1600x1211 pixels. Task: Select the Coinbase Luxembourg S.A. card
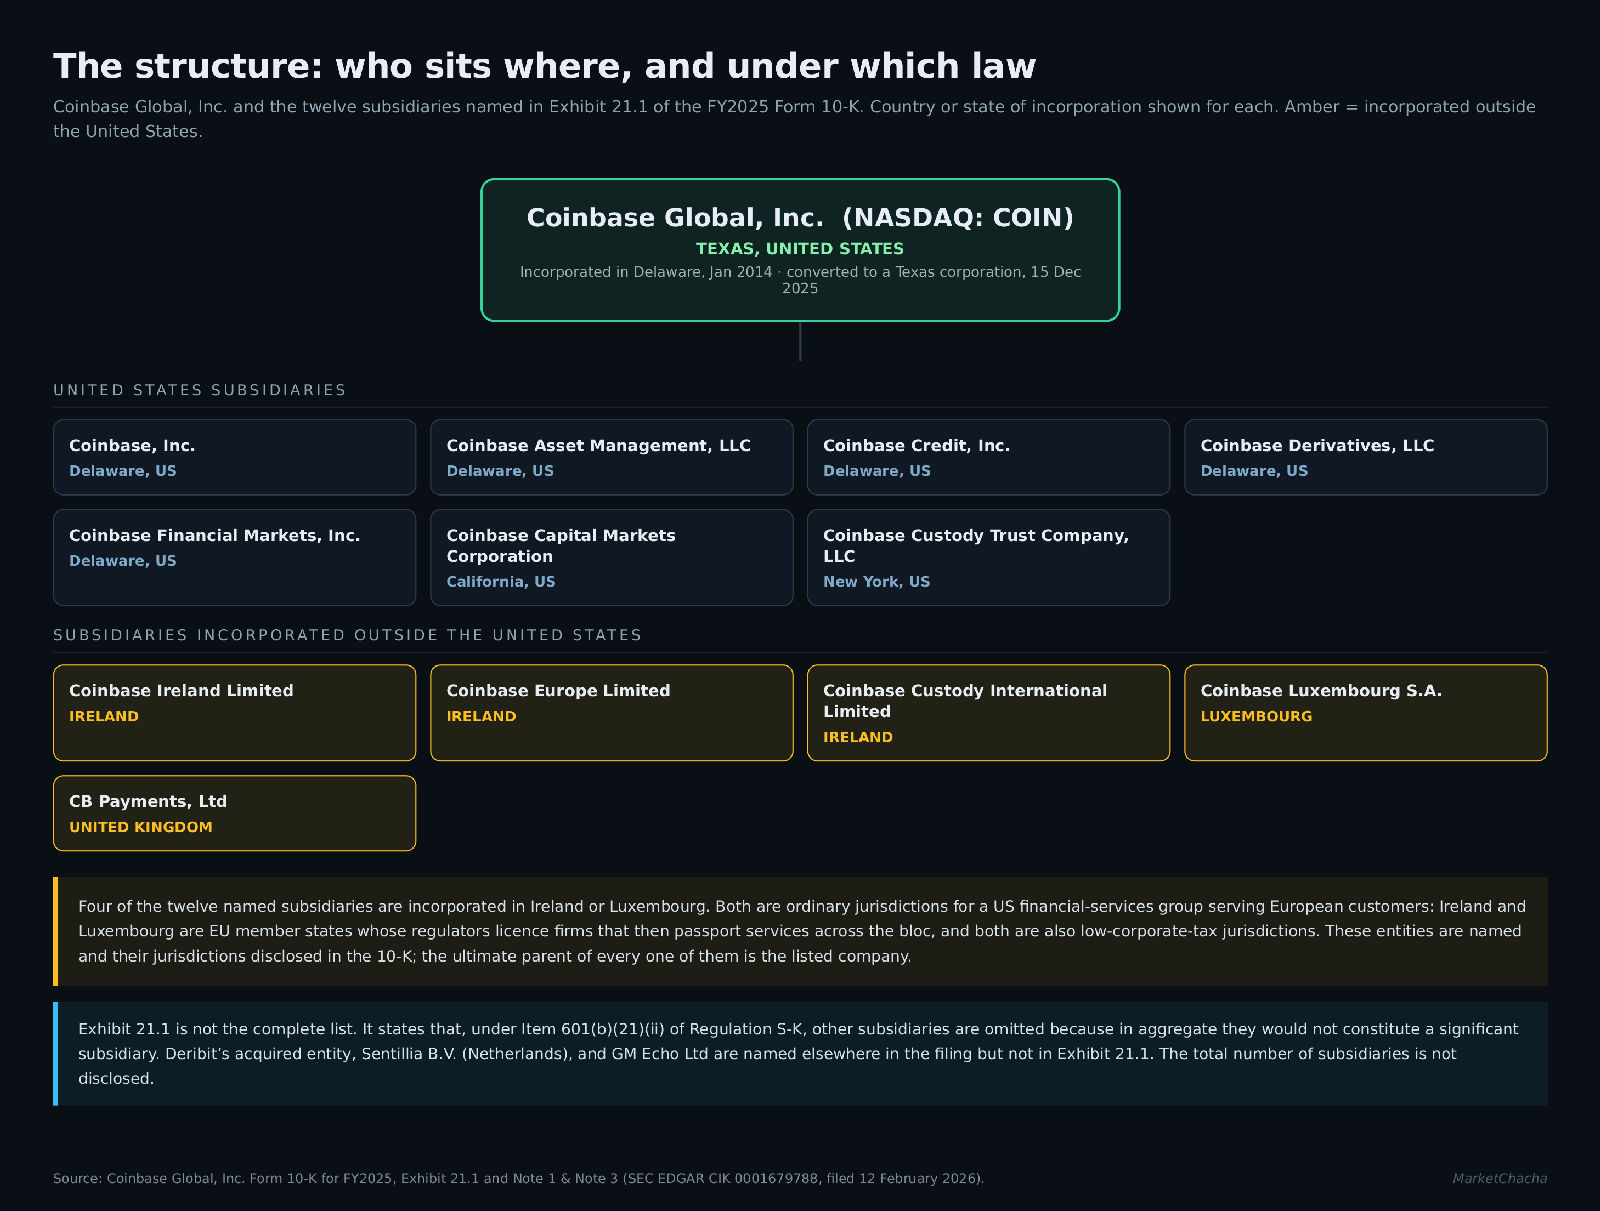coord(1366,713)
